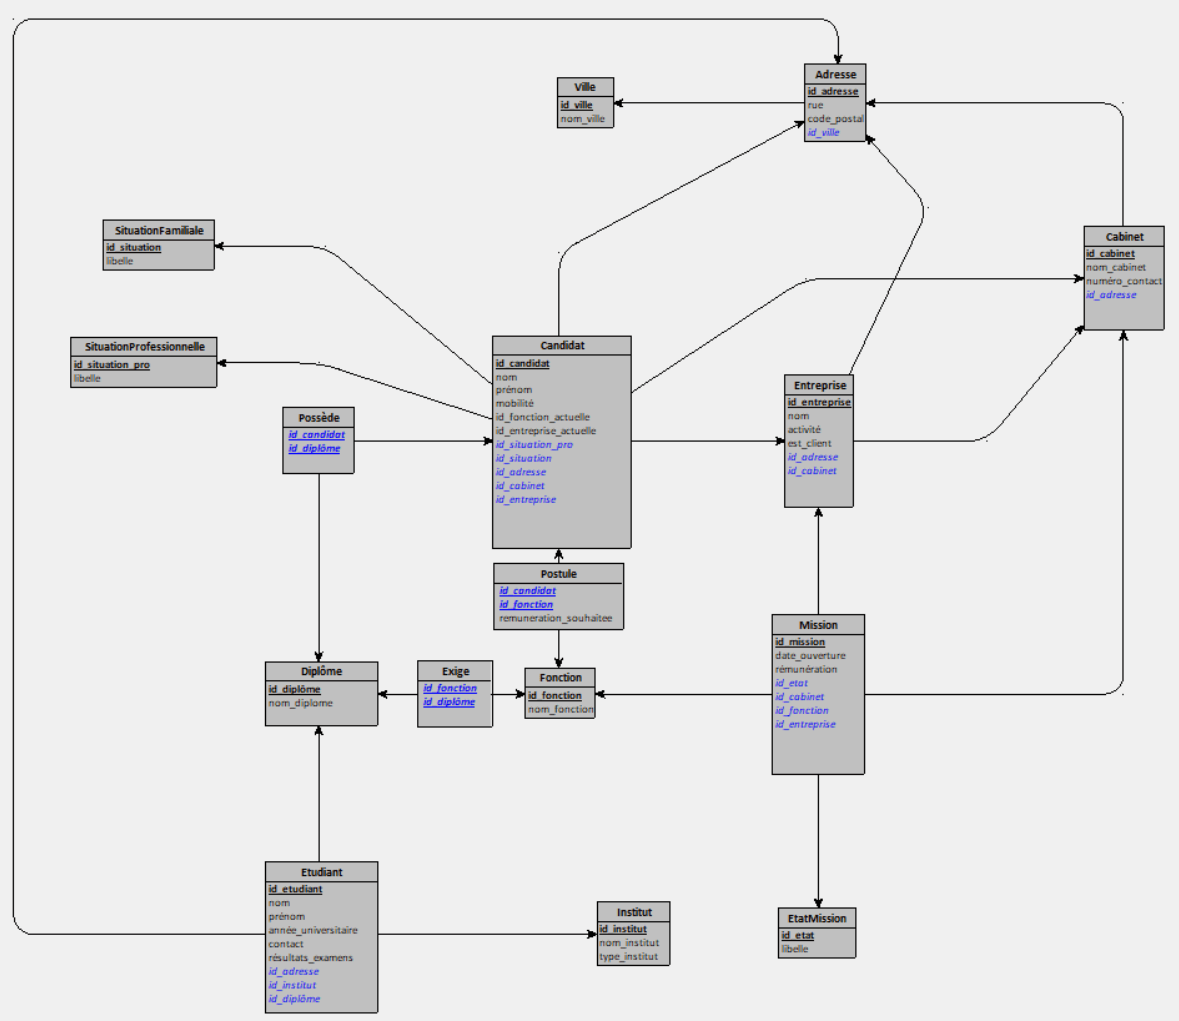Select the Postule table header
The image size is (1179, 1021).
pyautogui.click(x=558, y=574)
